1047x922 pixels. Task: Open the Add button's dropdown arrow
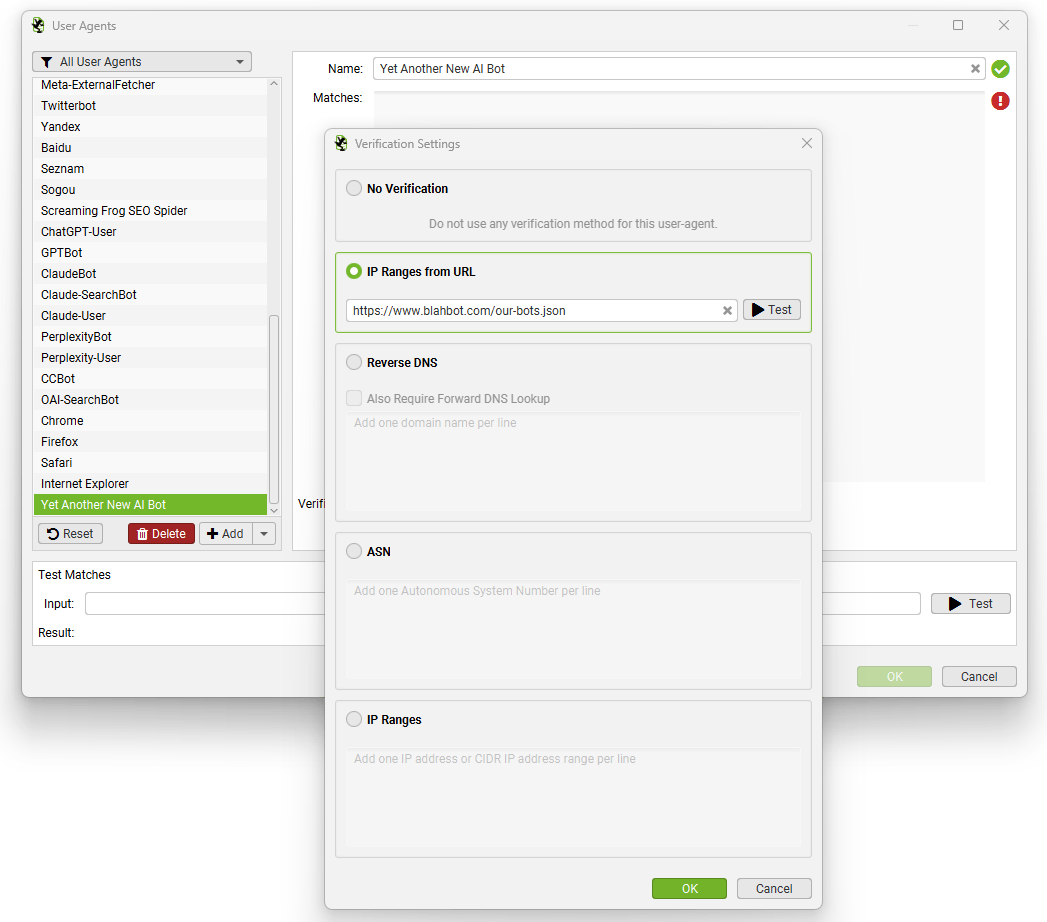[x=263, y=533]
